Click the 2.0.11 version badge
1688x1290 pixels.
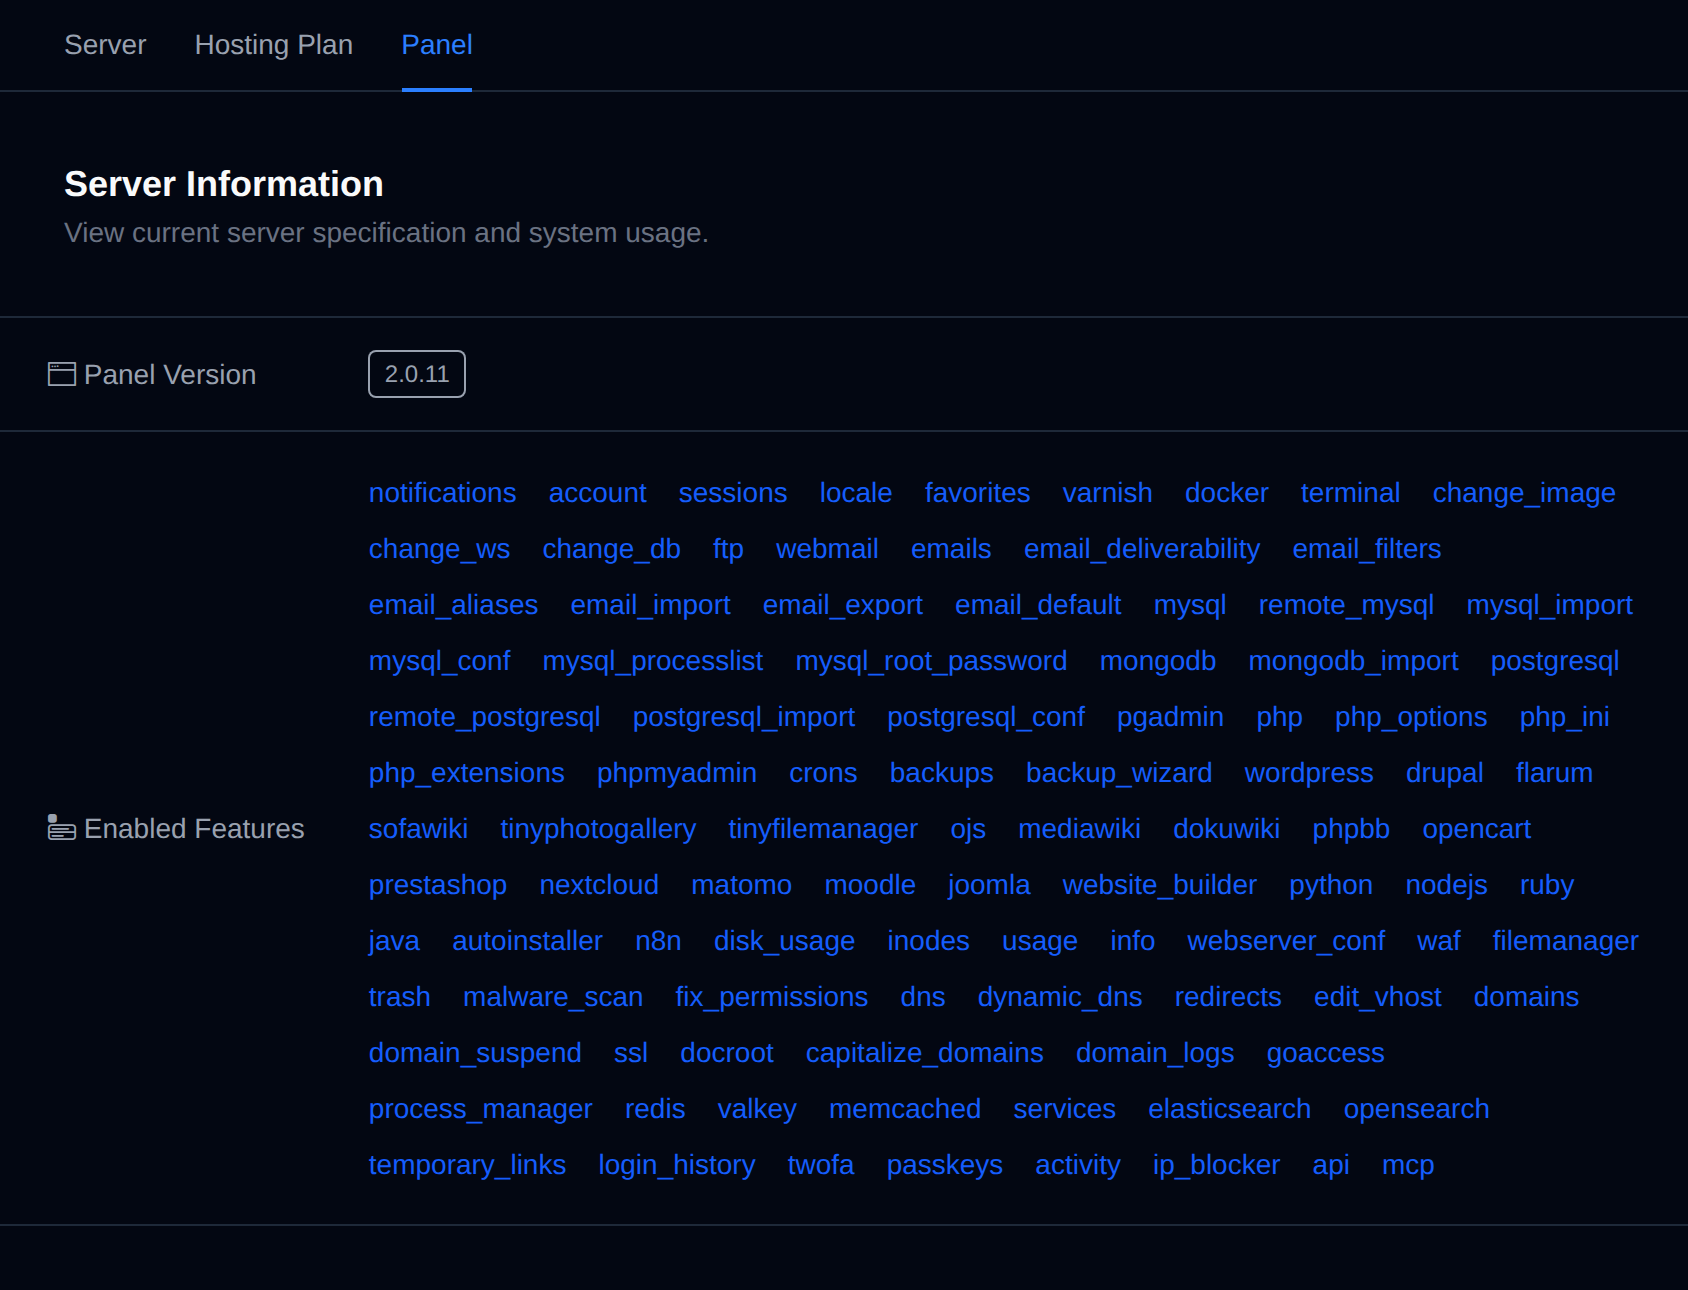click(x=417, y=374)
